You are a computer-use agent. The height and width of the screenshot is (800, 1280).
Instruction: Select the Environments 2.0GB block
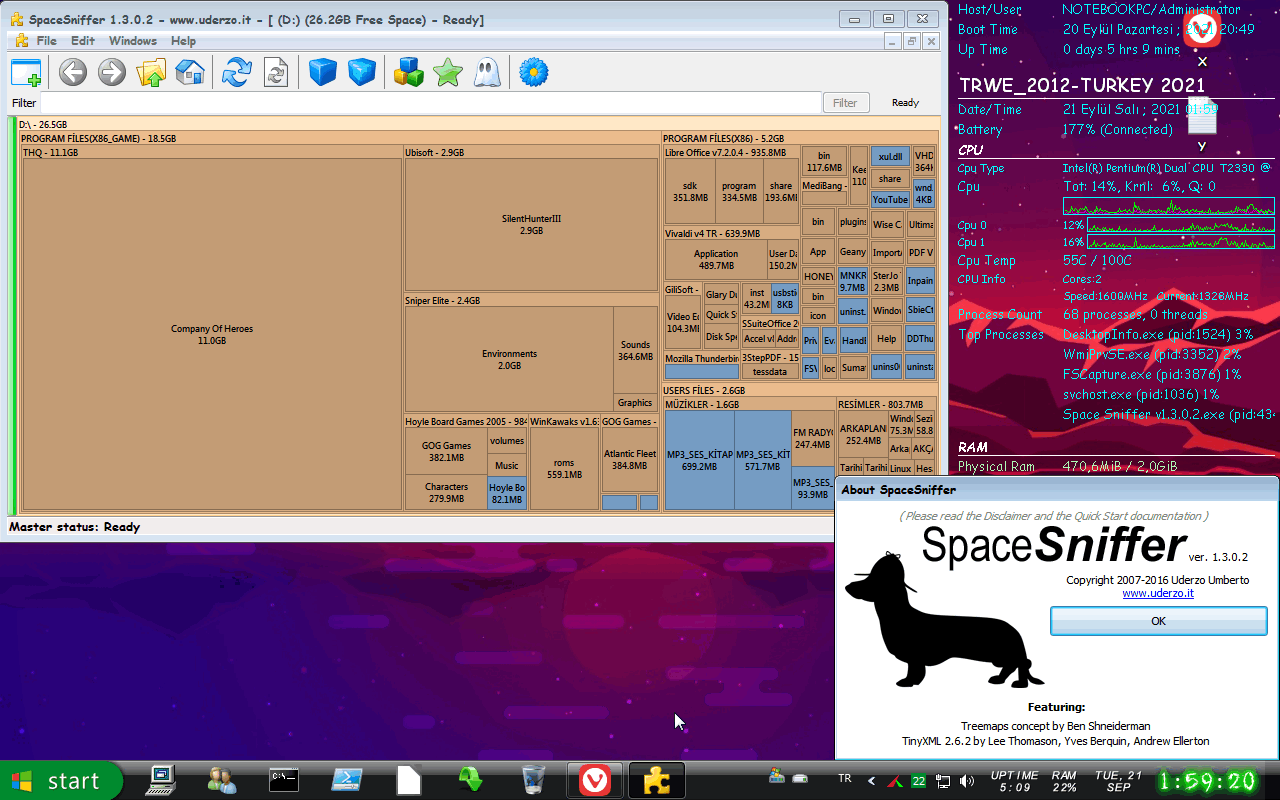click(x=509, y=359)
